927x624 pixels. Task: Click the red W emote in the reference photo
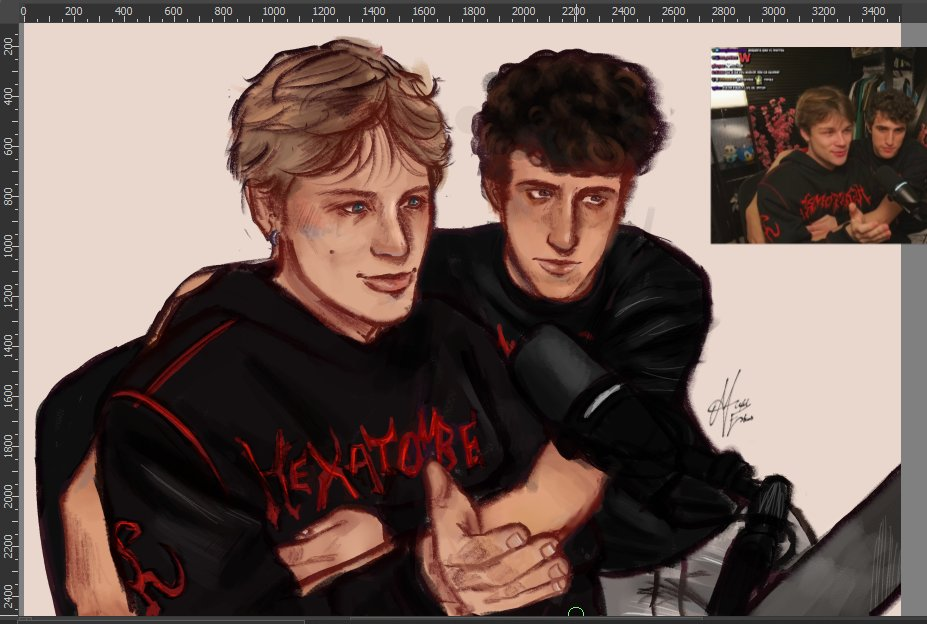click(744, 58)
